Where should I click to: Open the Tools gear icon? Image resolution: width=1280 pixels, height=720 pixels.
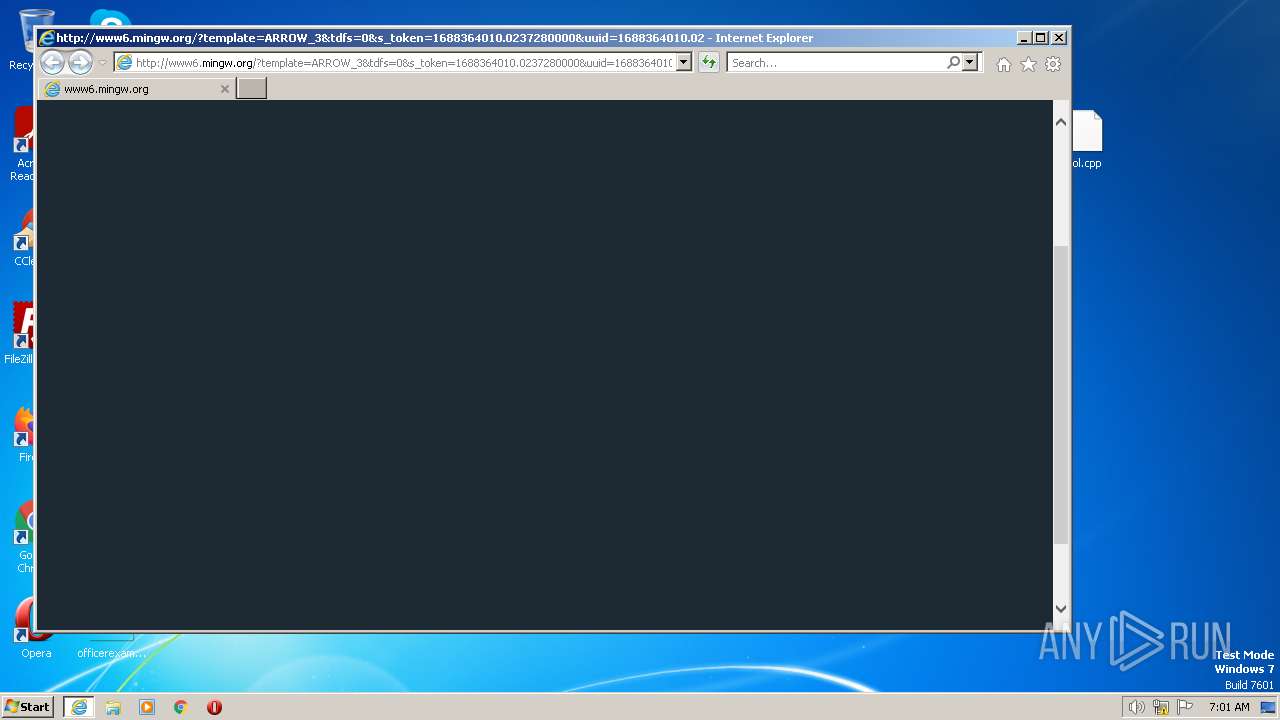(1053, 64)
